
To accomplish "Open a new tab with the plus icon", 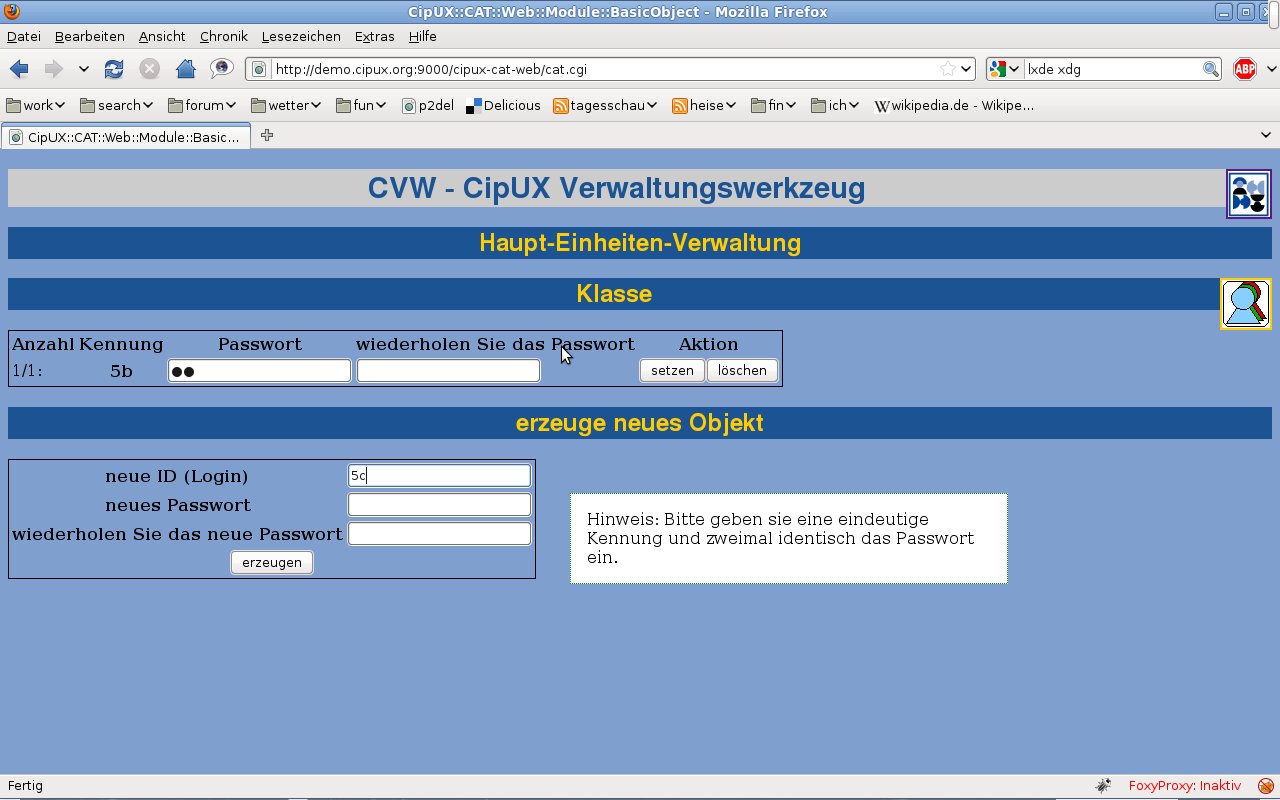I will pos(267,135).
